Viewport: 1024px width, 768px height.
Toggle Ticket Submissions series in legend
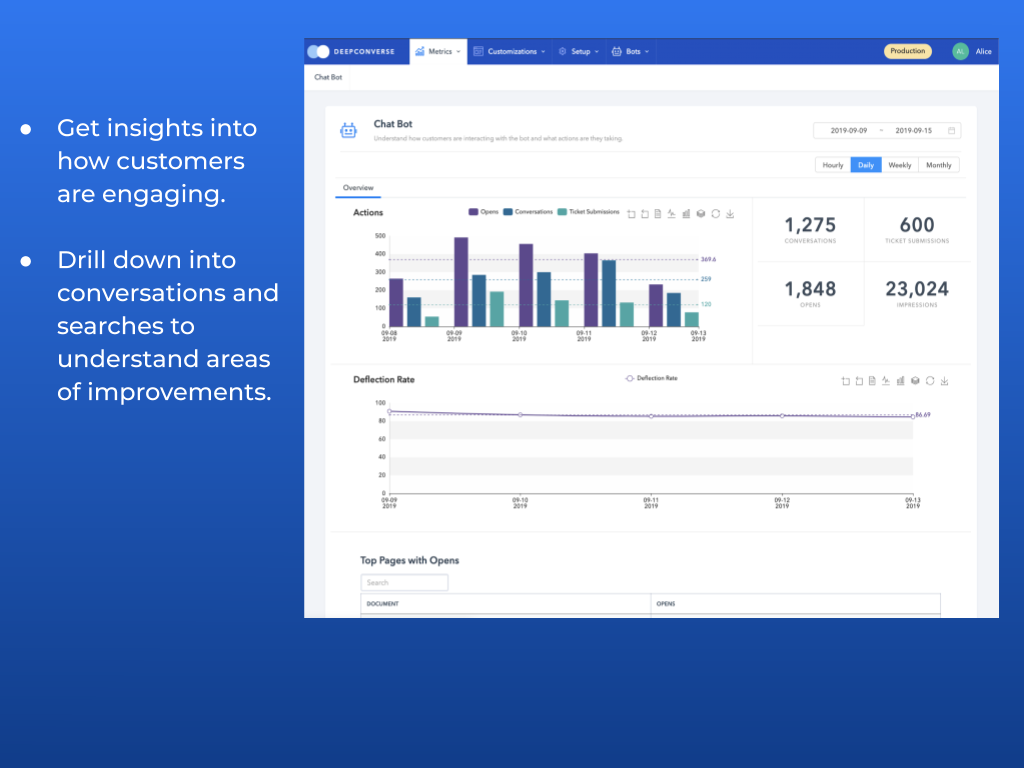point(588,212)
